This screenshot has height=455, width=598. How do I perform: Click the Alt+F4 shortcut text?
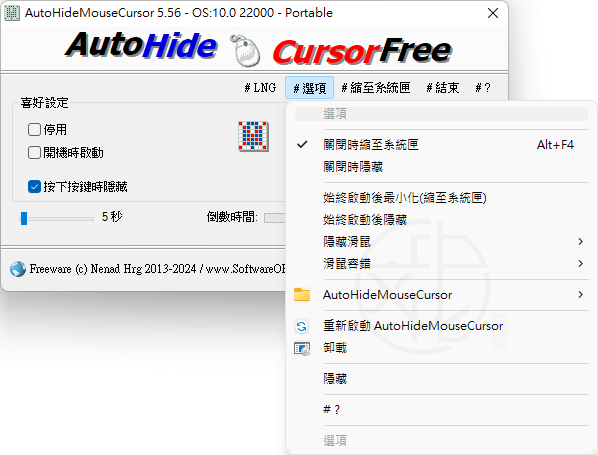point(555,145)
